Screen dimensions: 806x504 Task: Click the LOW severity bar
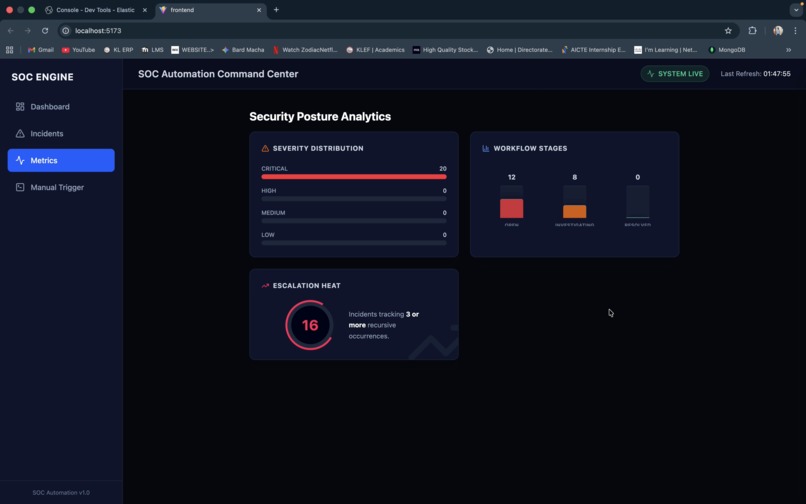354,243
